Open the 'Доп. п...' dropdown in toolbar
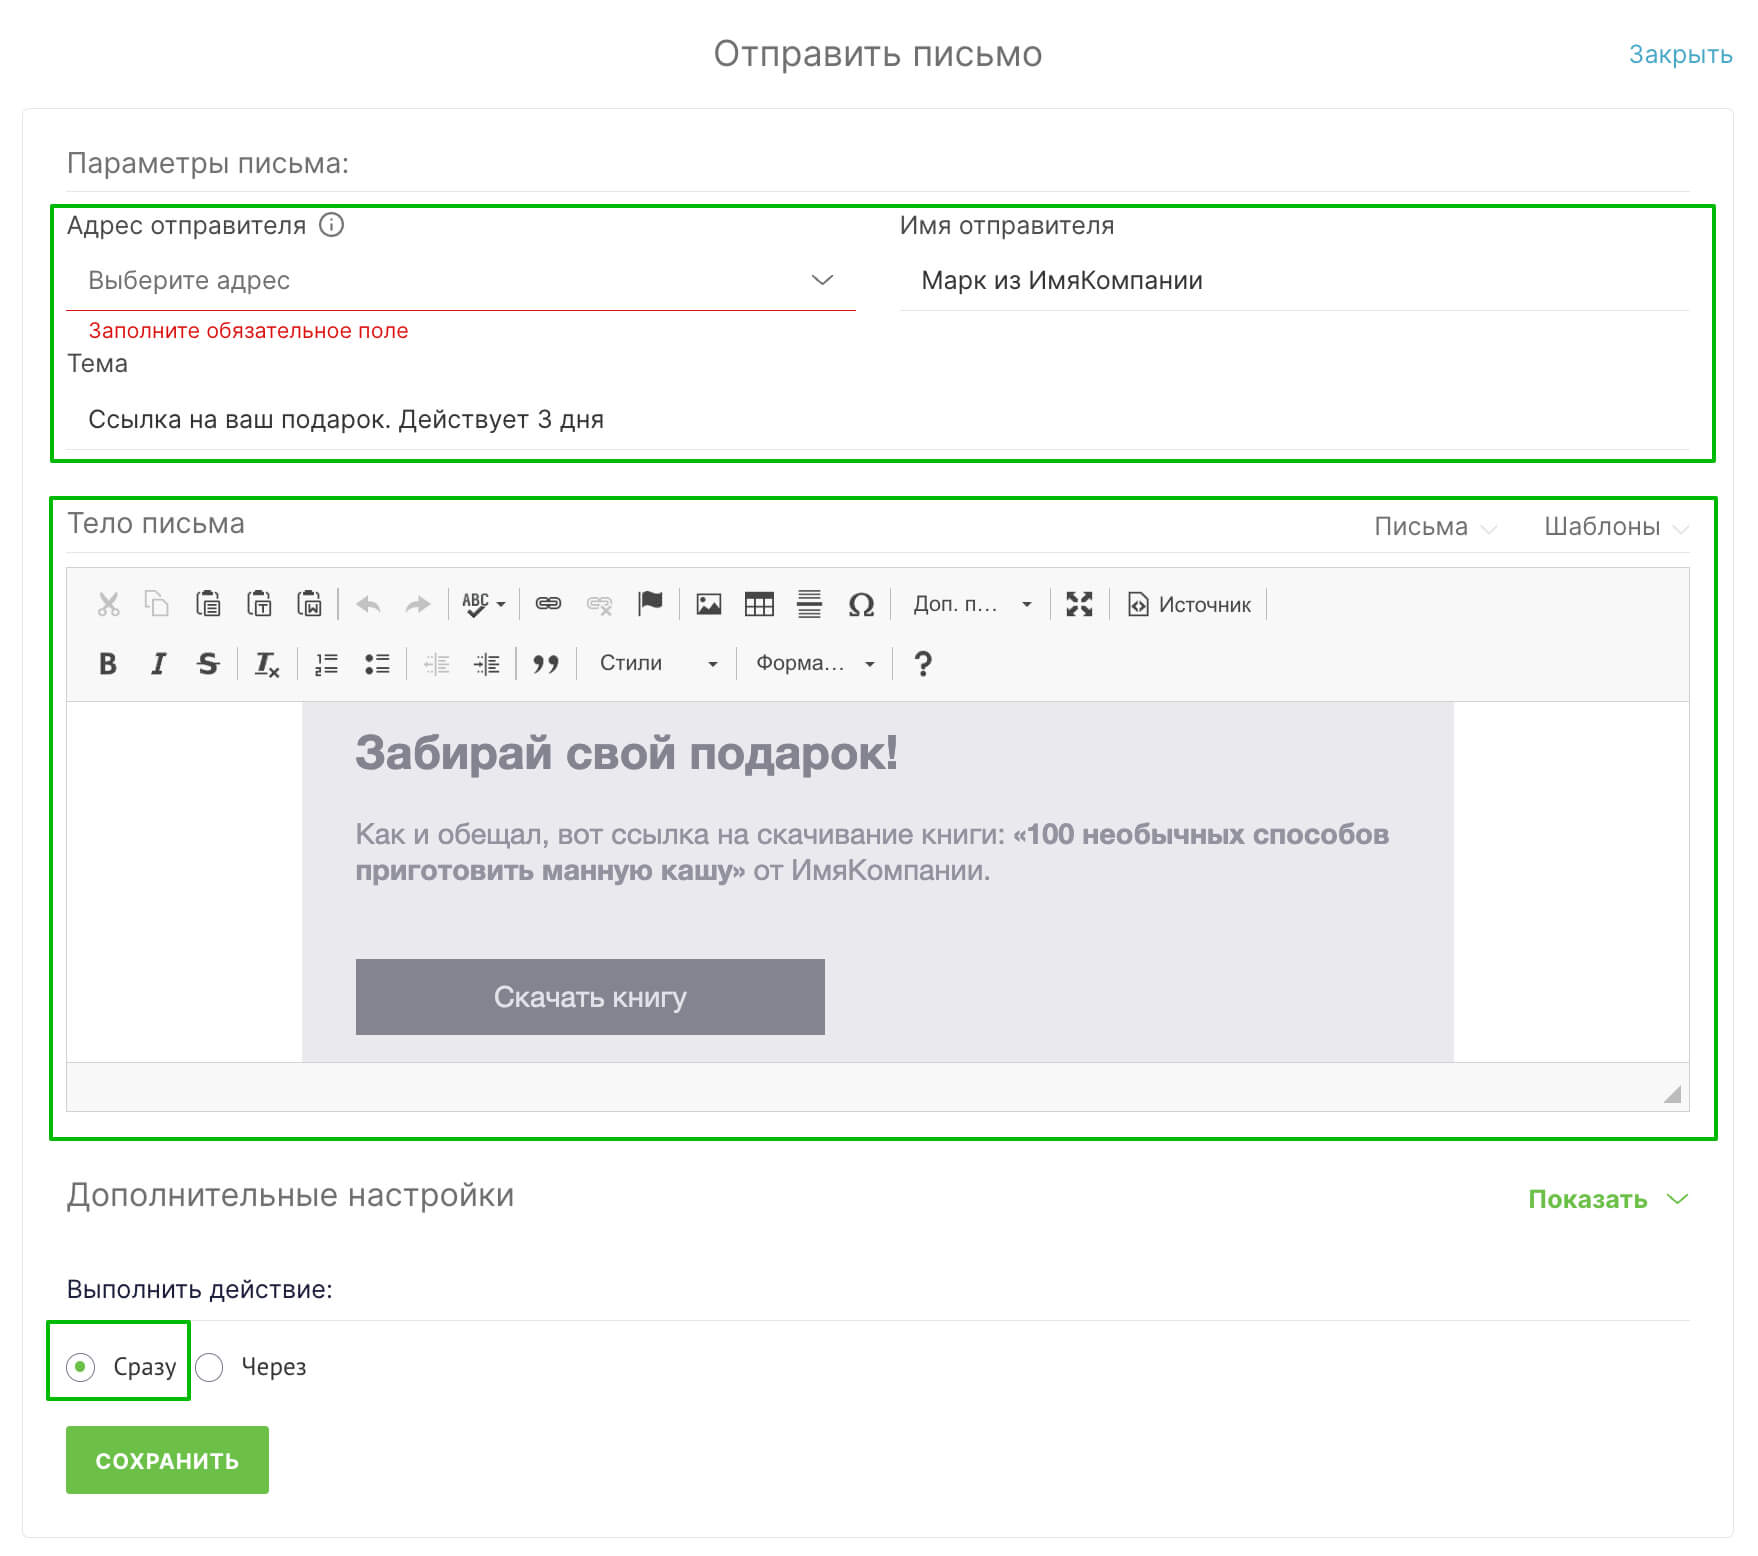Screen dimensions: 1758x1556 972,604
